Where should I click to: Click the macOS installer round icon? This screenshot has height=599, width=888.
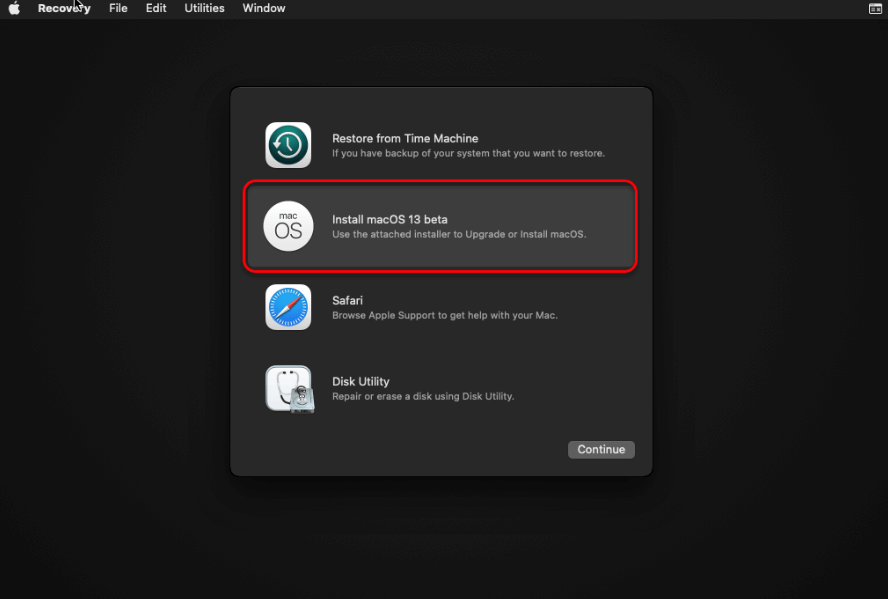(x=288, y=226)
